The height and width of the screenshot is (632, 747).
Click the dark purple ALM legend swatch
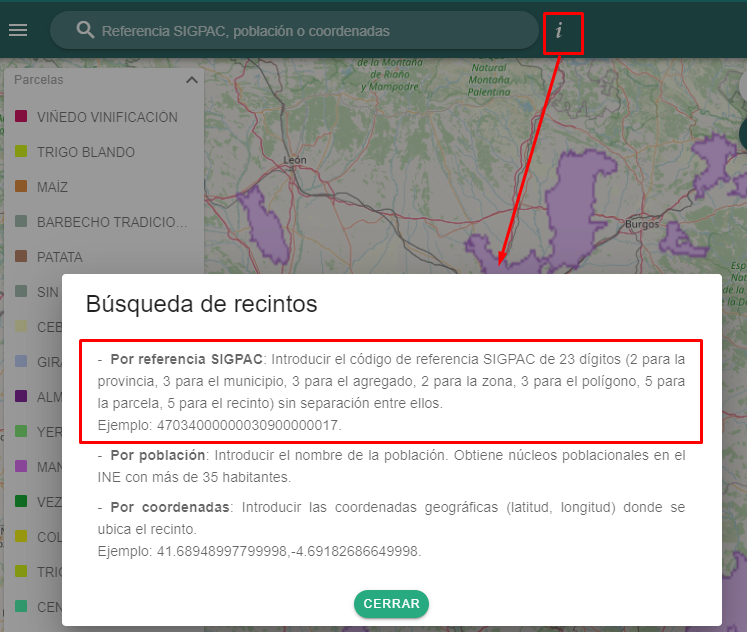click(21, 397)
